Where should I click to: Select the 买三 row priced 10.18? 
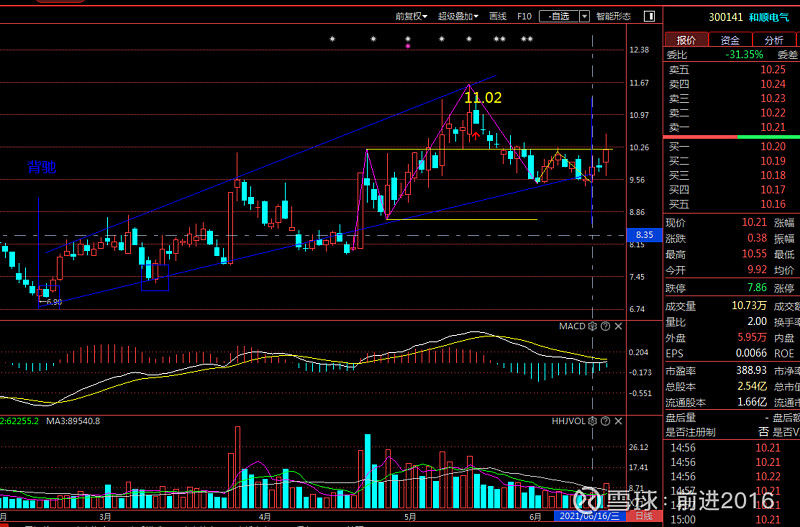[x=732, y=175]
